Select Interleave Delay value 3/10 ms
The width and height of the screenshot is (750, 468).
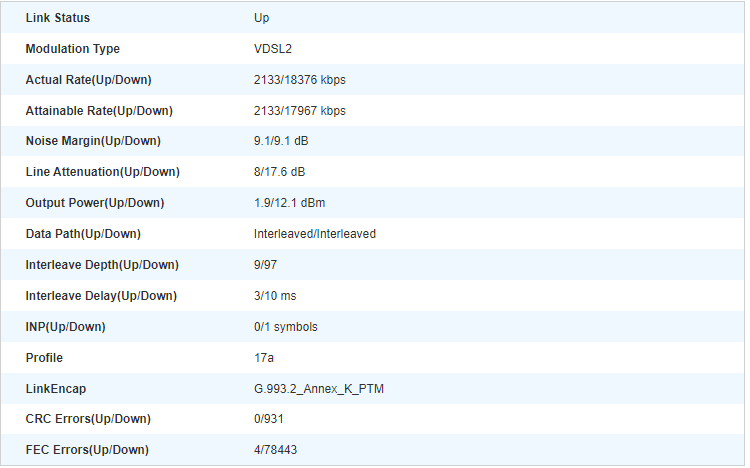[x=275, y=296]
